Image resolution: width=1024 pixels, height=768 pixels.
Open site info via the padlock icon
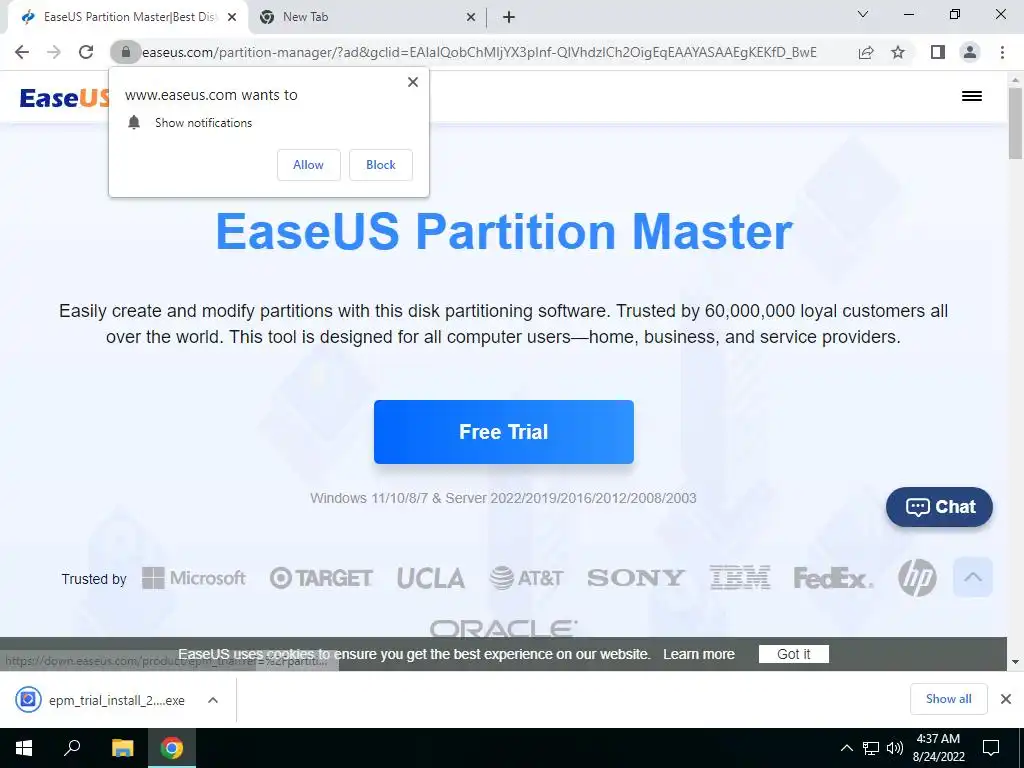tap(126, 52)
